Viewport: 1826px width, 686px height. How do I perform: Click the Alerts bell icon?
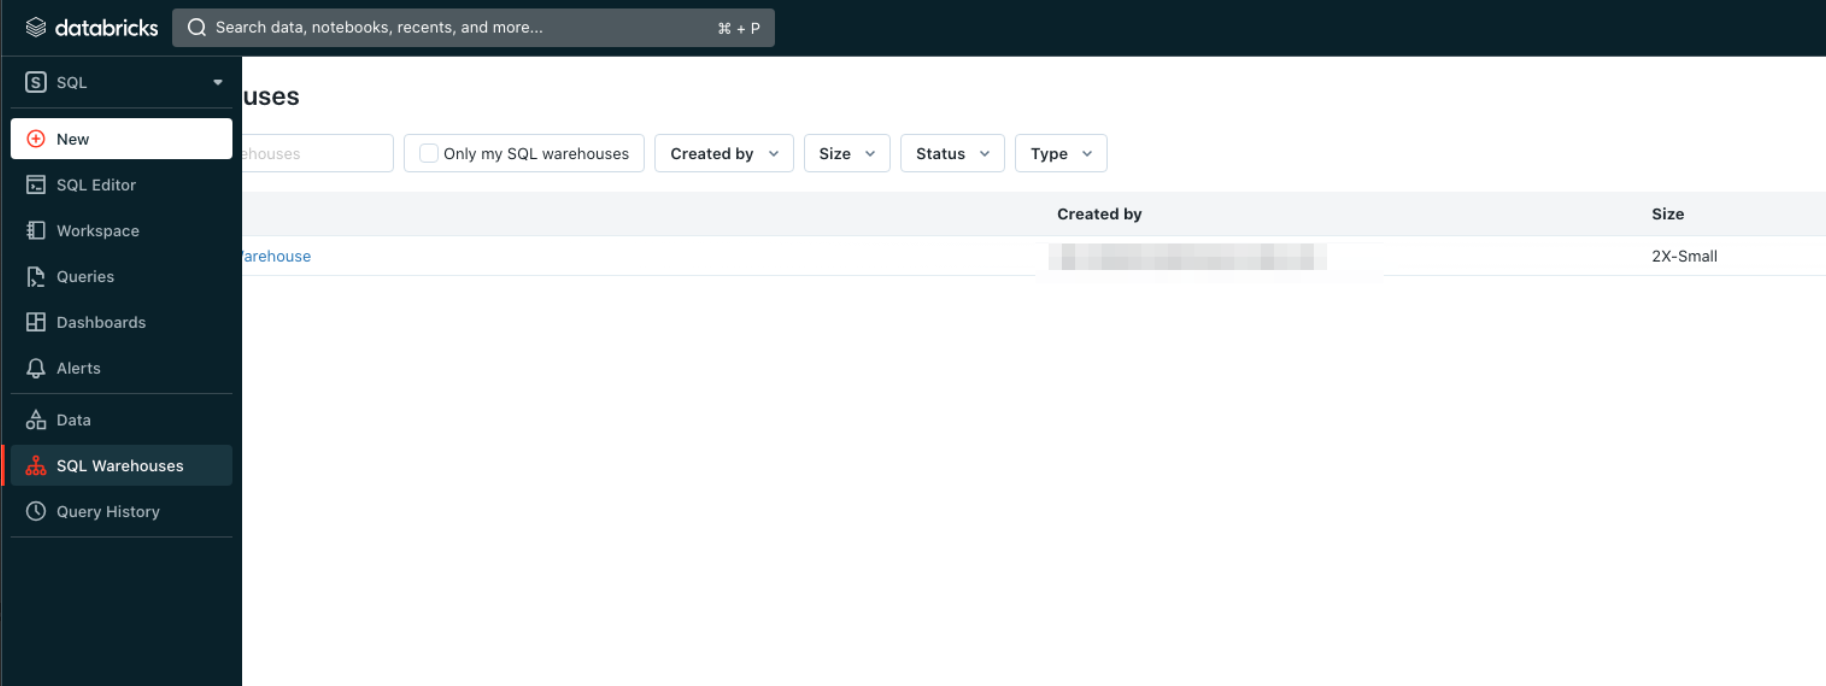(36, 368)
